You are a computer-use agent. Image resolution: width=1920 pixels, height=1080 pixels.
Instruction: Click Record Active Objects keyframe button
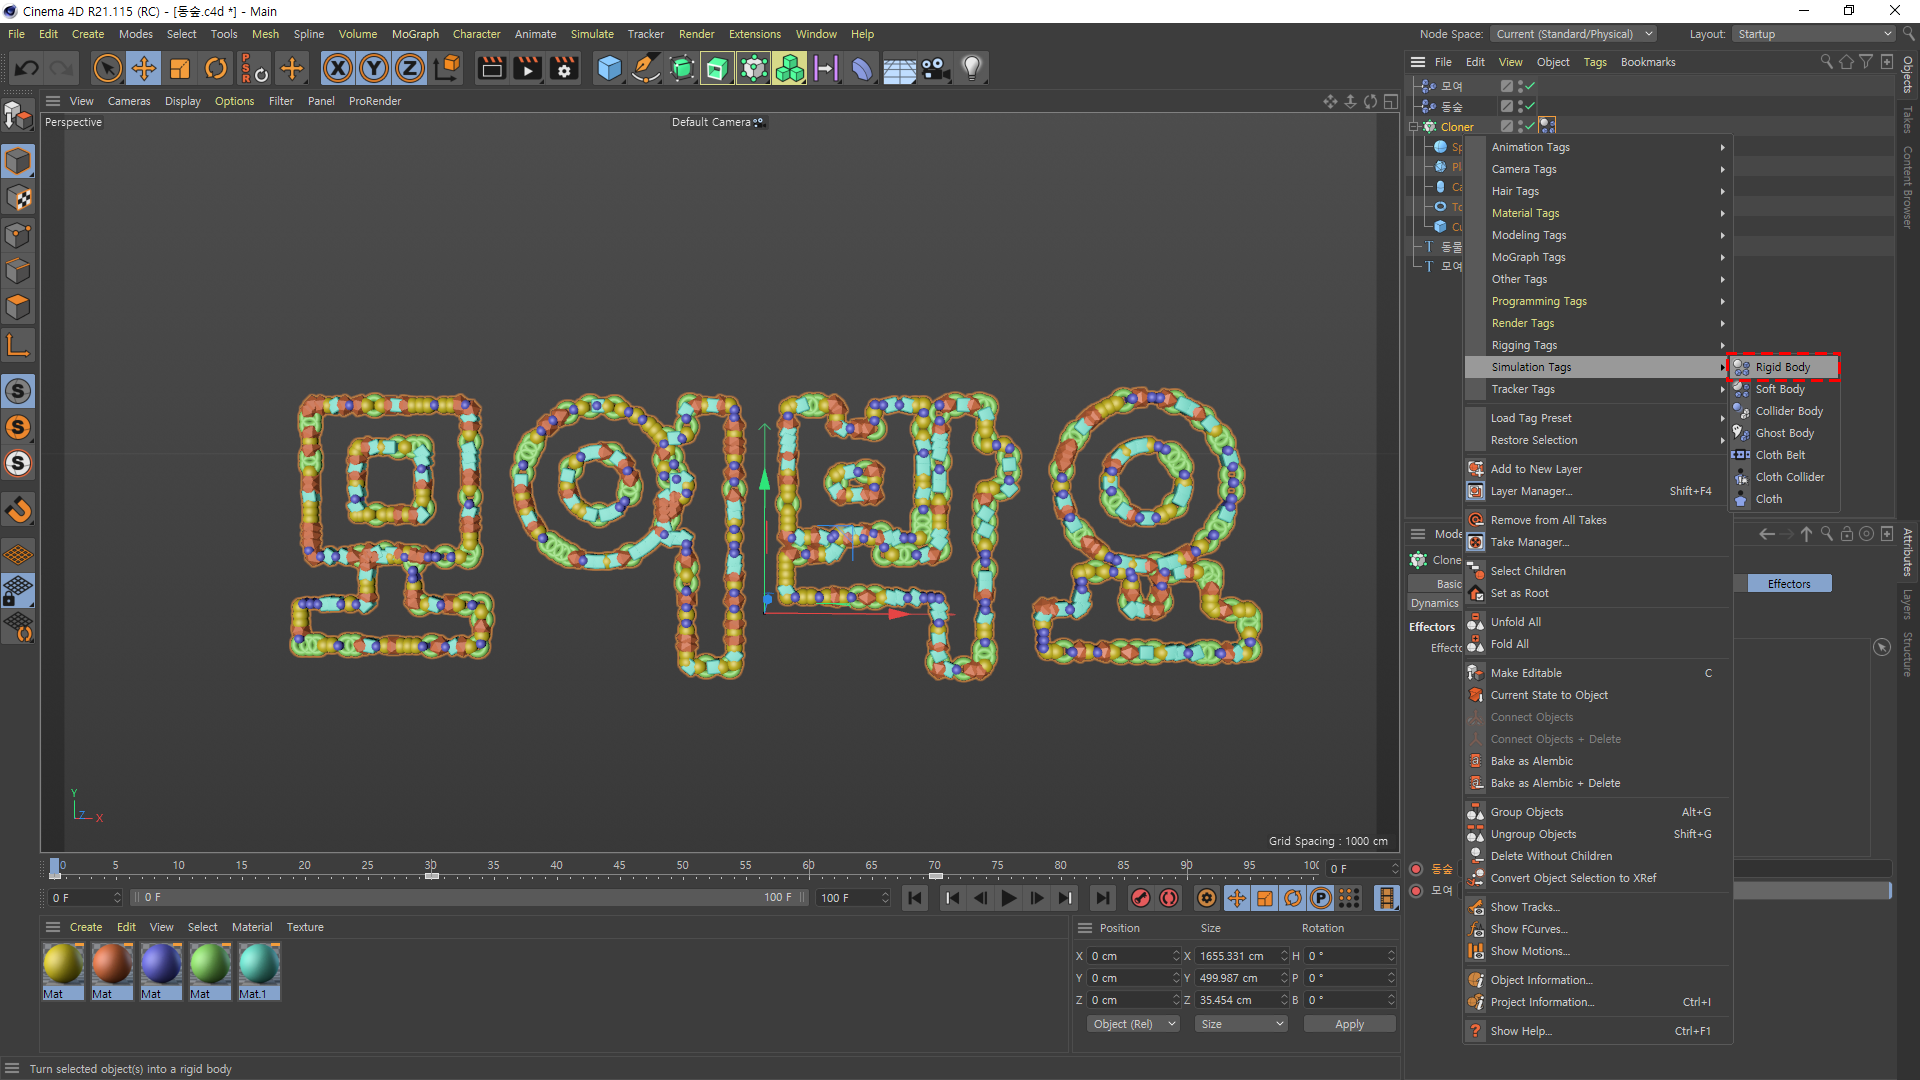point(1141,898)
